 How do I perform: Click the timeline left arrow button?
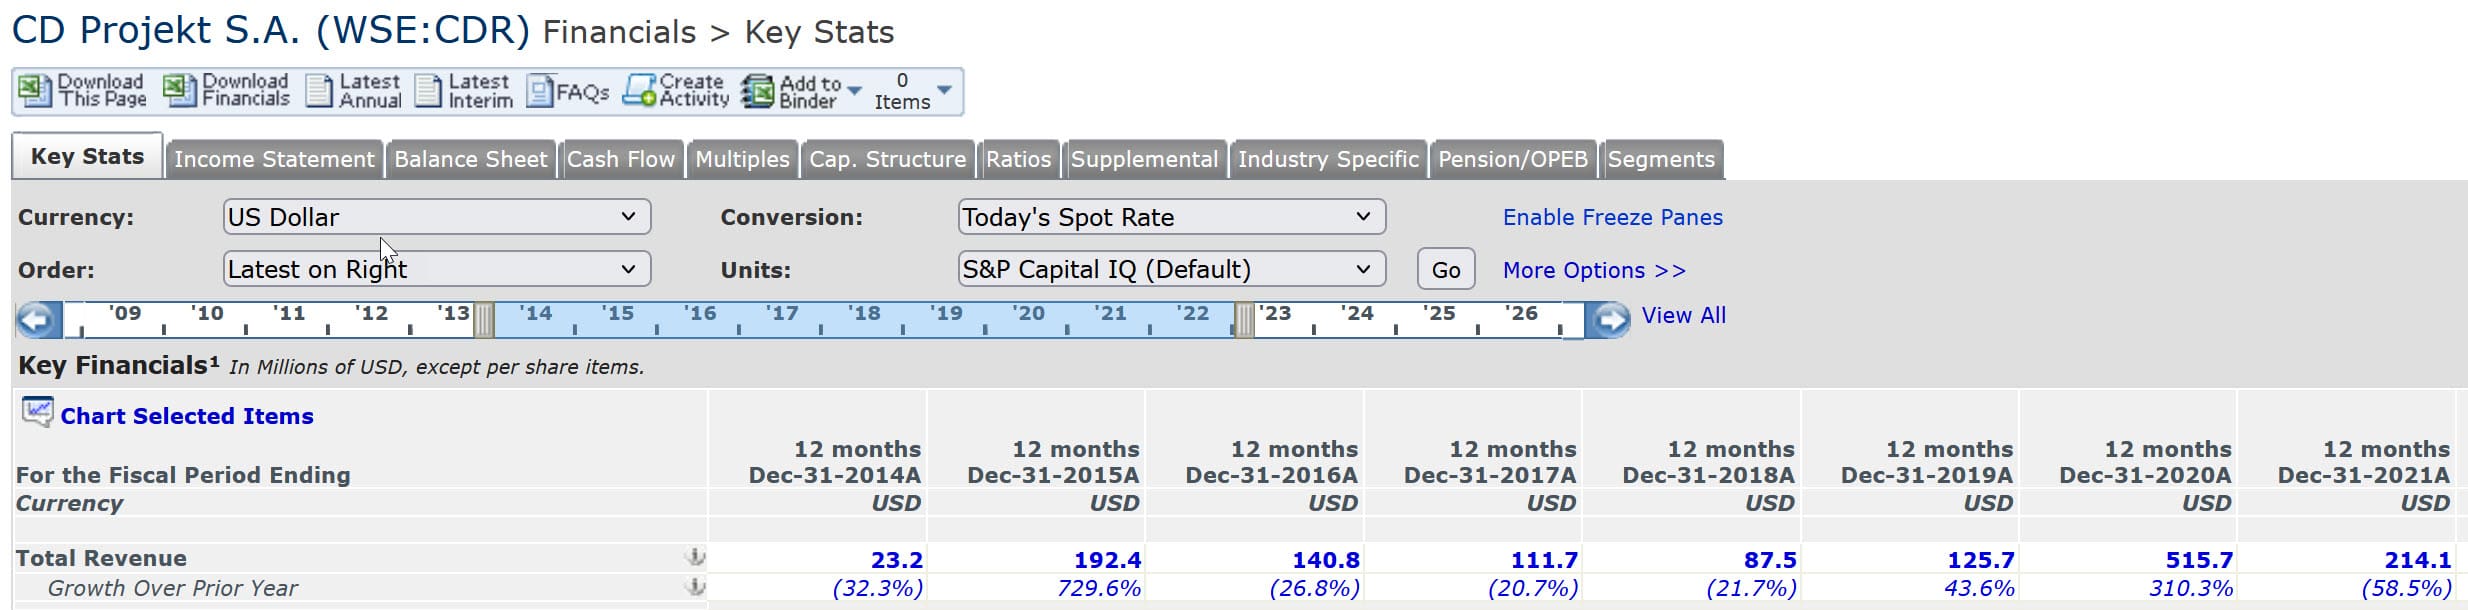tap(38, 320)
